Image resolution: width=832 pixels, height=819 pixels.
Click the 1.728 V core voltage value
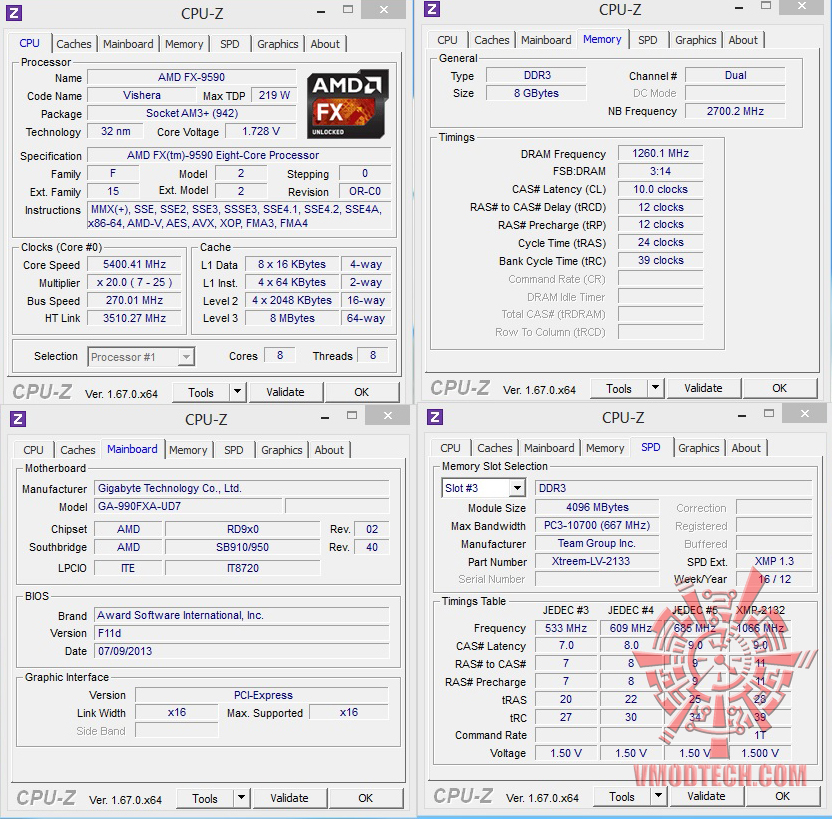(261, 131)
